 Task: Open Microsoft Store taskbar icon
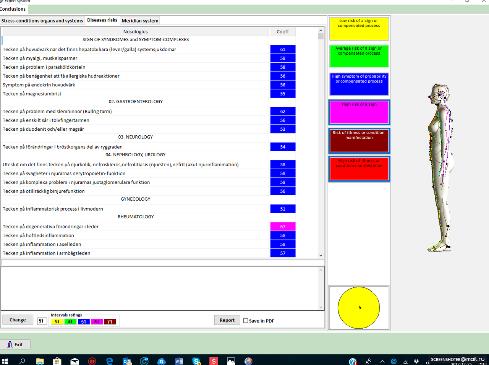pyautogui.click(x=57, y=361)
